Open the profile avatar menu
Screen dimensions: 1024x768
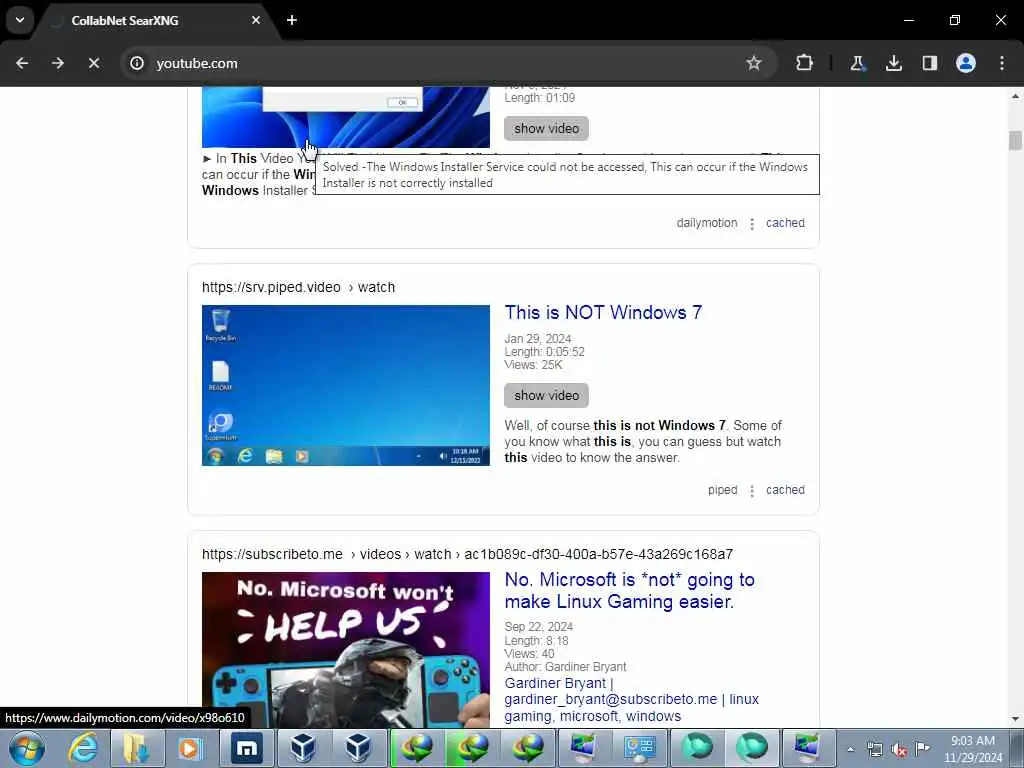[966, 63]
